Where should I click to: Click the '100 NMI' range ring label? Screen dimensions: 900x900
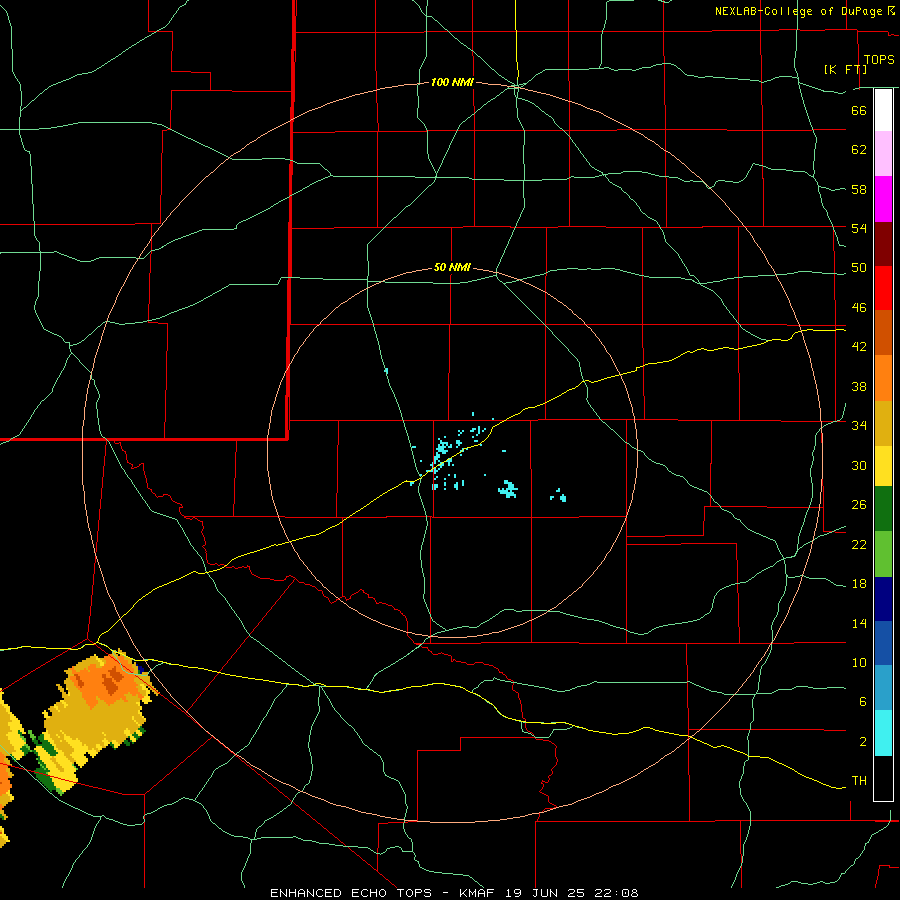452,83
